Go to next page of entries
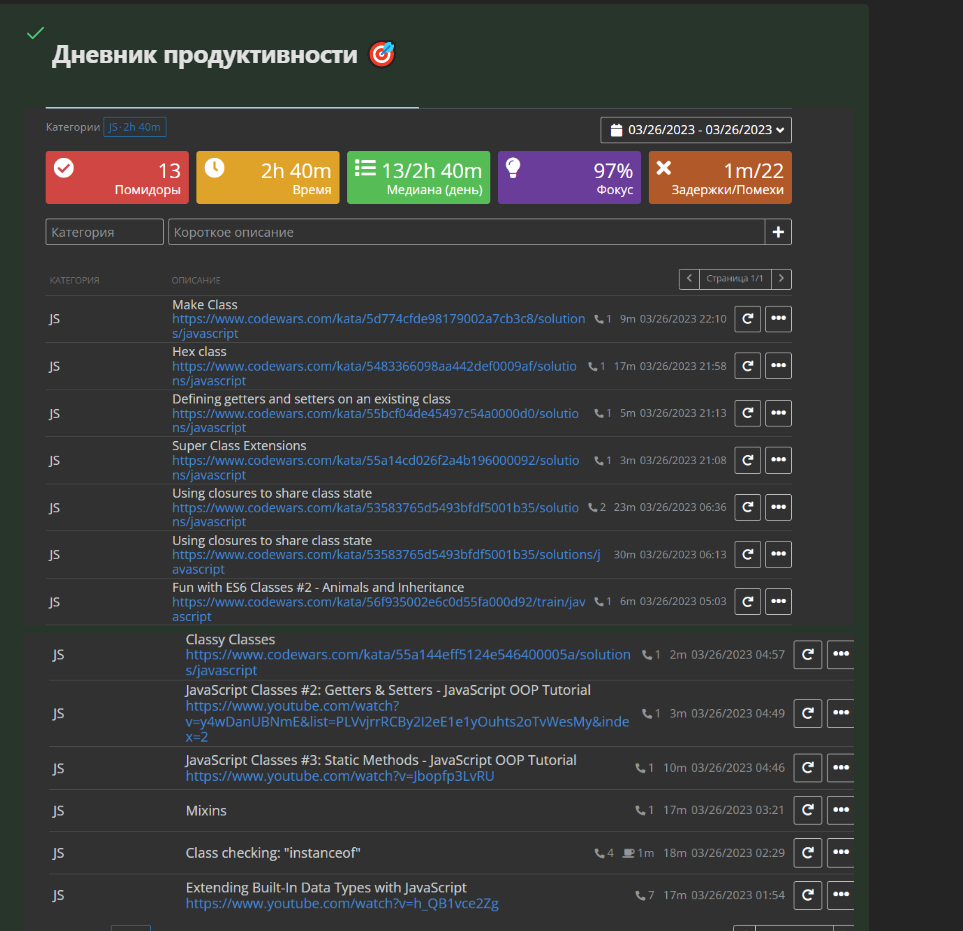 [782, 279]
